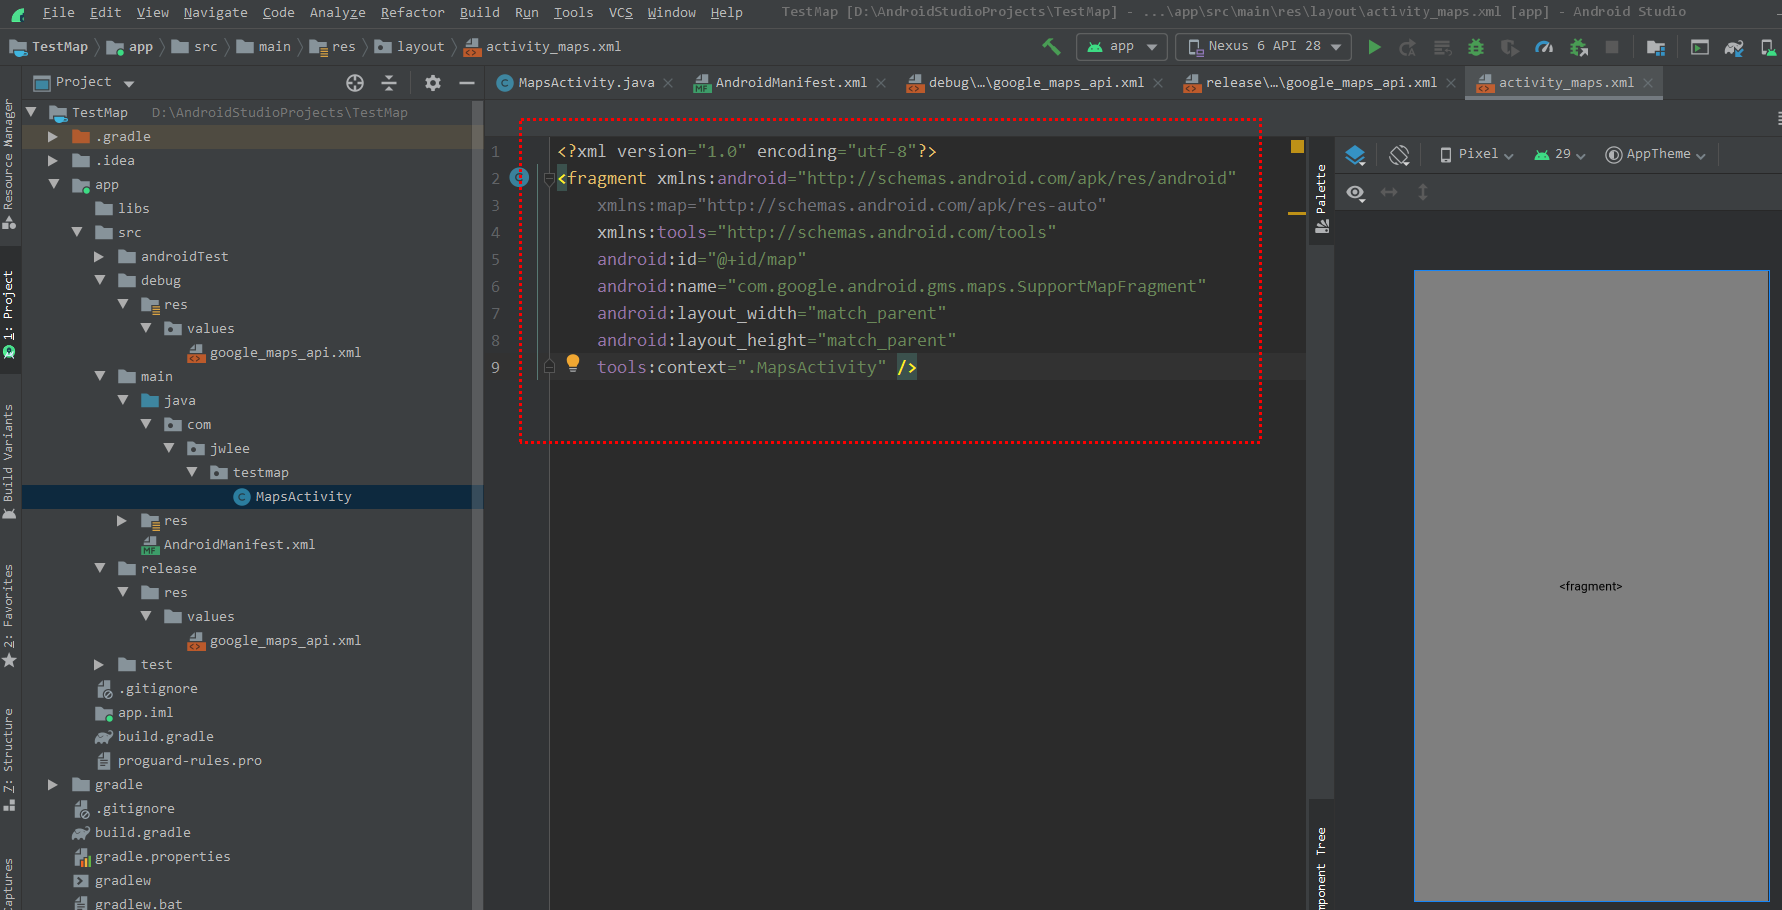Switch to MapsActivity.java tab
Screen dimensions: 1782x910
586,83
